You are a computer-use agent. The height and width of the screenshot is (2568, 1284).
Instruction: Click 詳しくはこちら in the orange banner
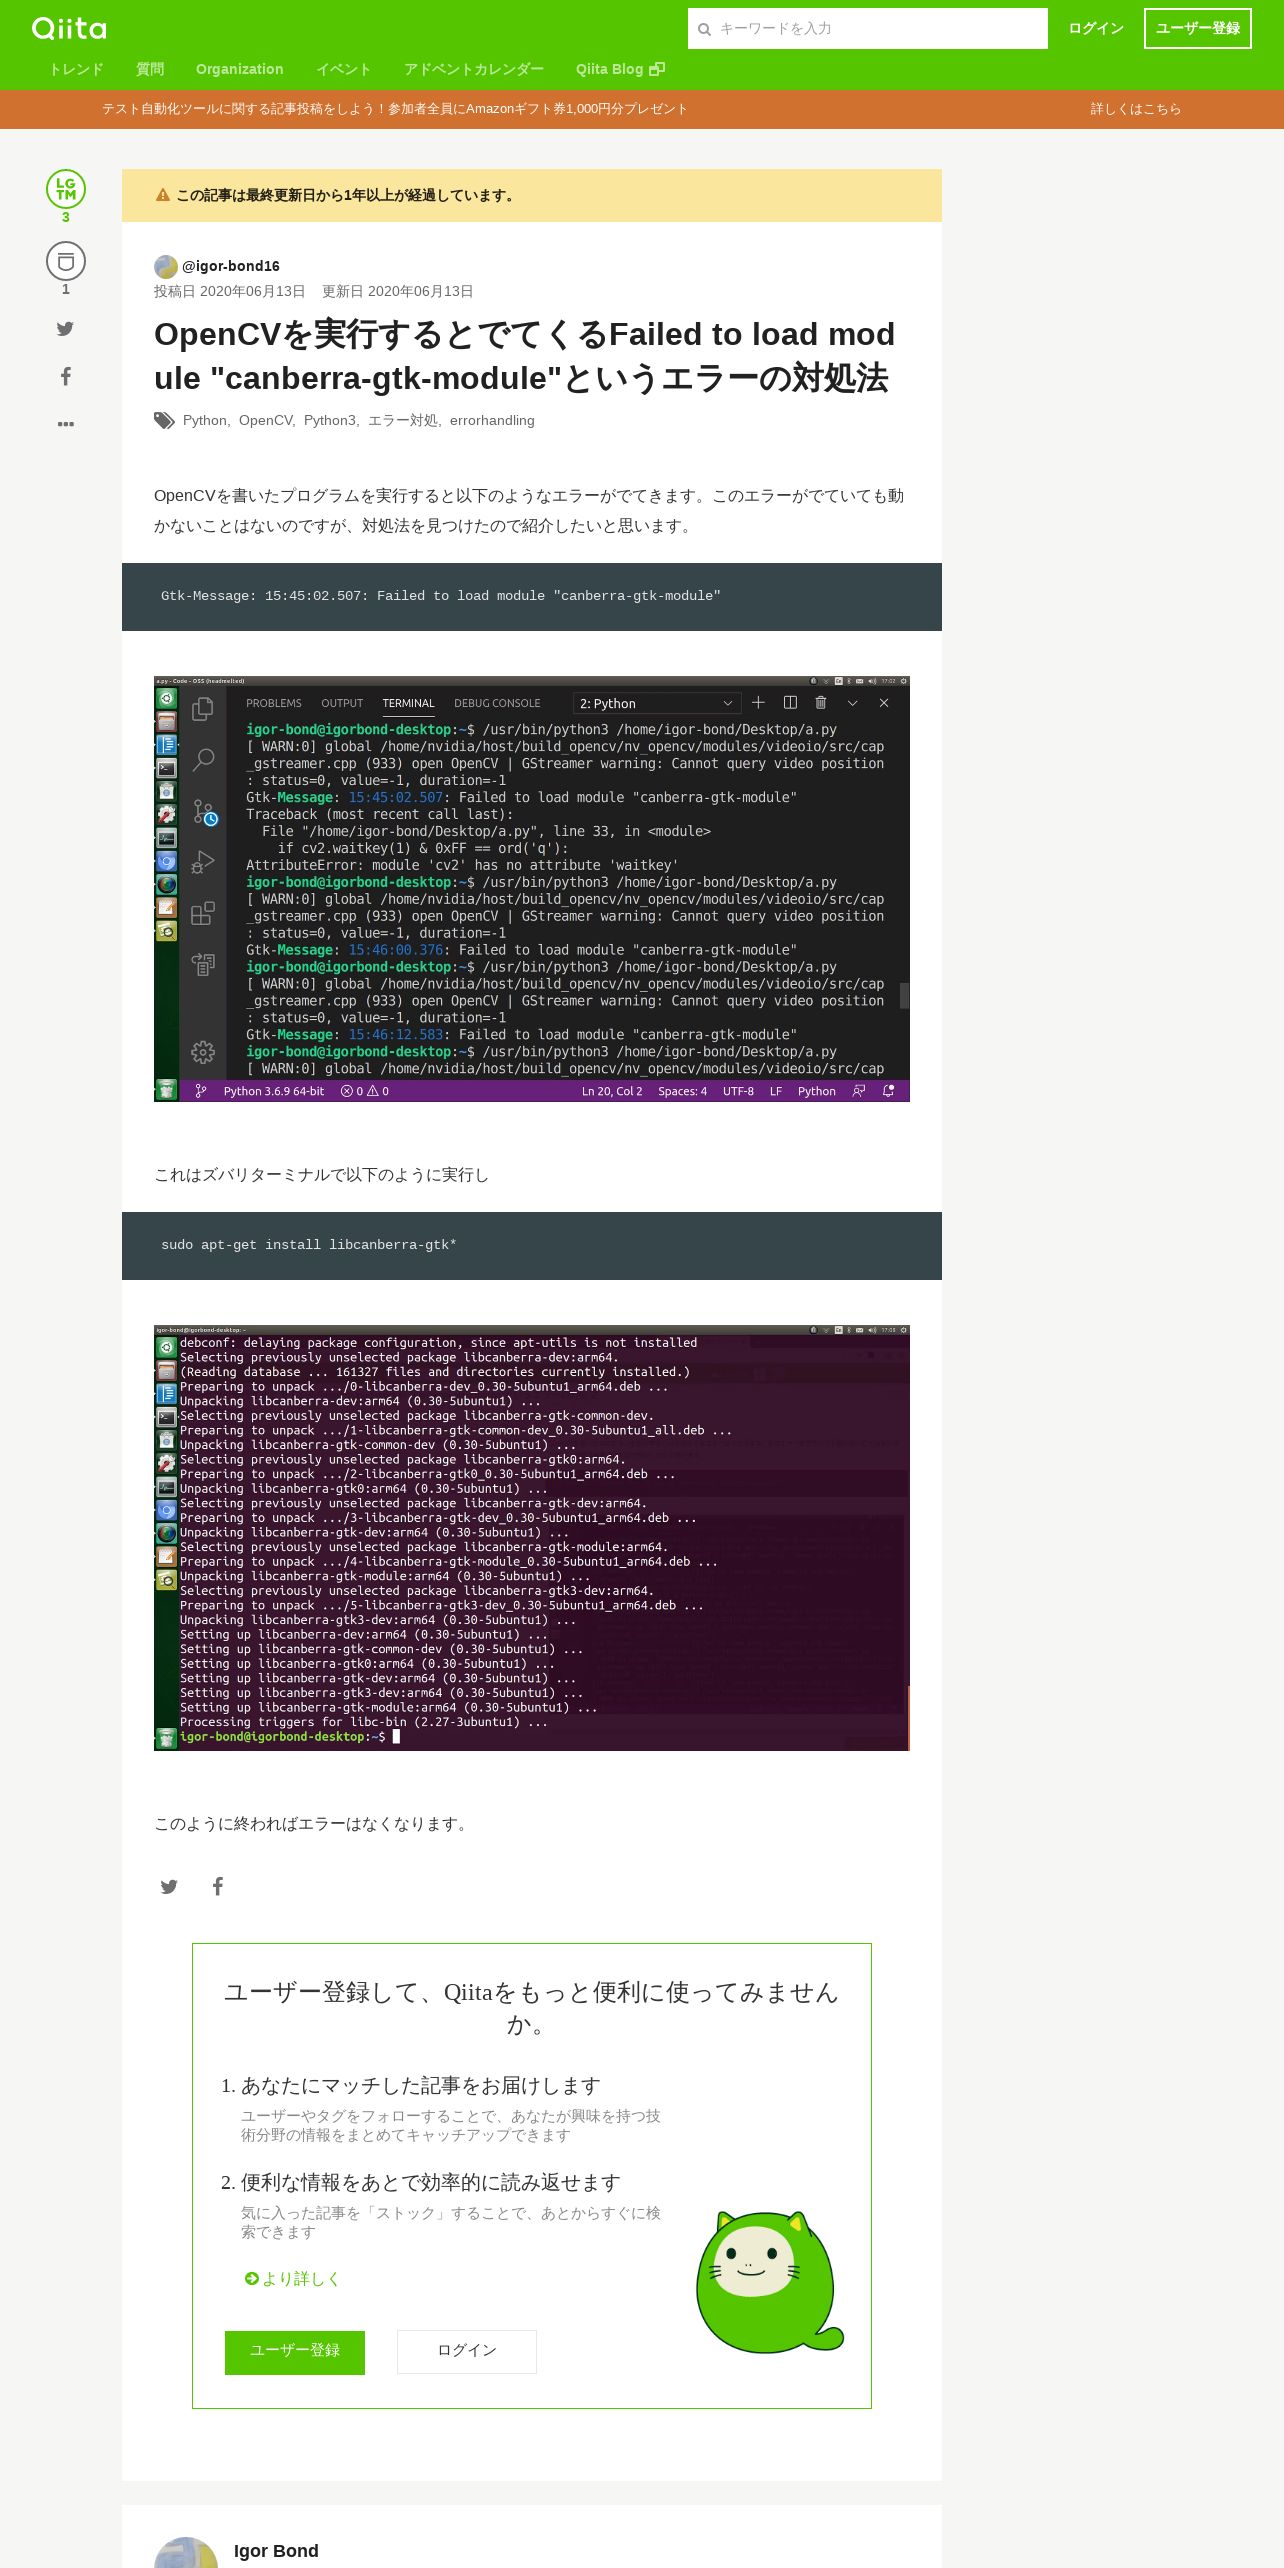coord(1136,109)
